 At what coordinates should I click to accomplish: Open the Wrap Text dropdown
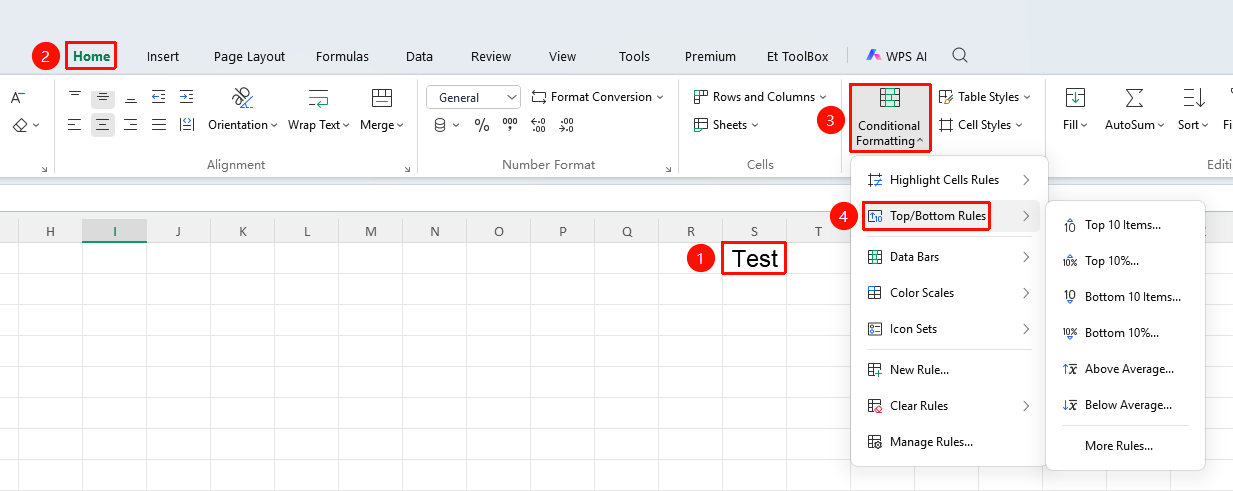coord(319,125)
